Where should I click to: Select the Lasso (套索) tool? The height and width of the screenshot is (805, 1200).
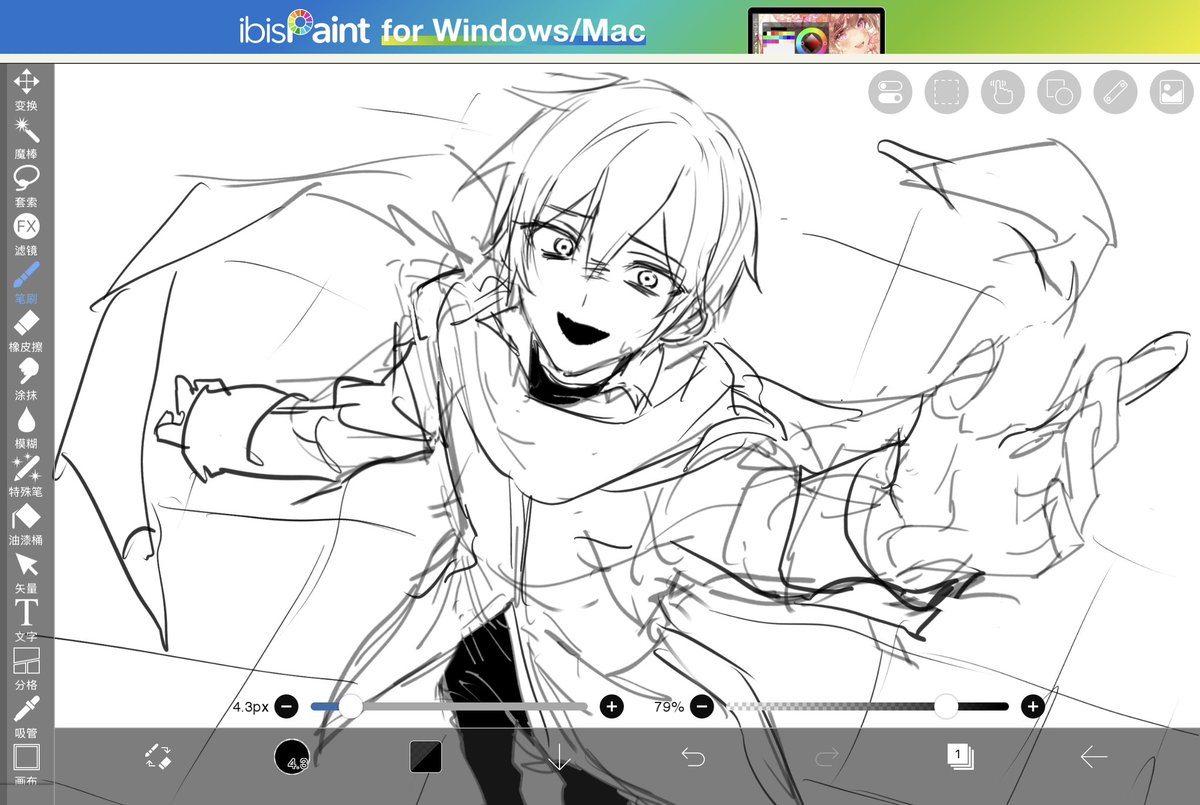[26, 185]
